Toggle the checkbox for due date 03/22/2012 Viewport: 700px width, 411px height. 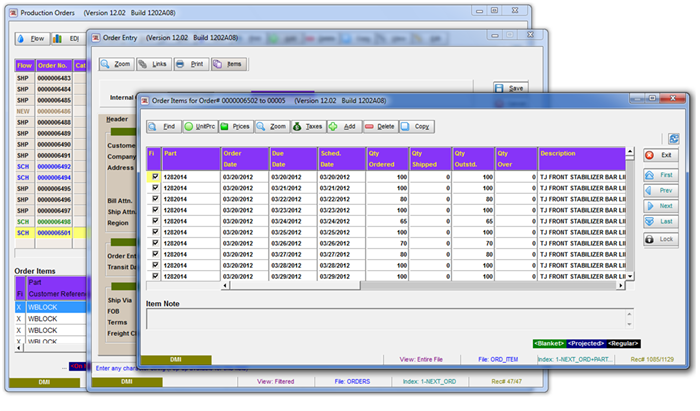(x=155, y=199)
